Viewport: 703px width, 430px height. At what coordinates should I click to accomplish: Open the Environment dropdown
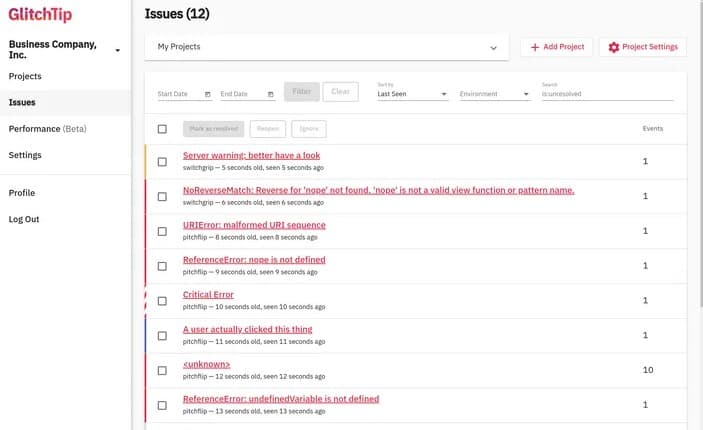[x=494, y=94]
